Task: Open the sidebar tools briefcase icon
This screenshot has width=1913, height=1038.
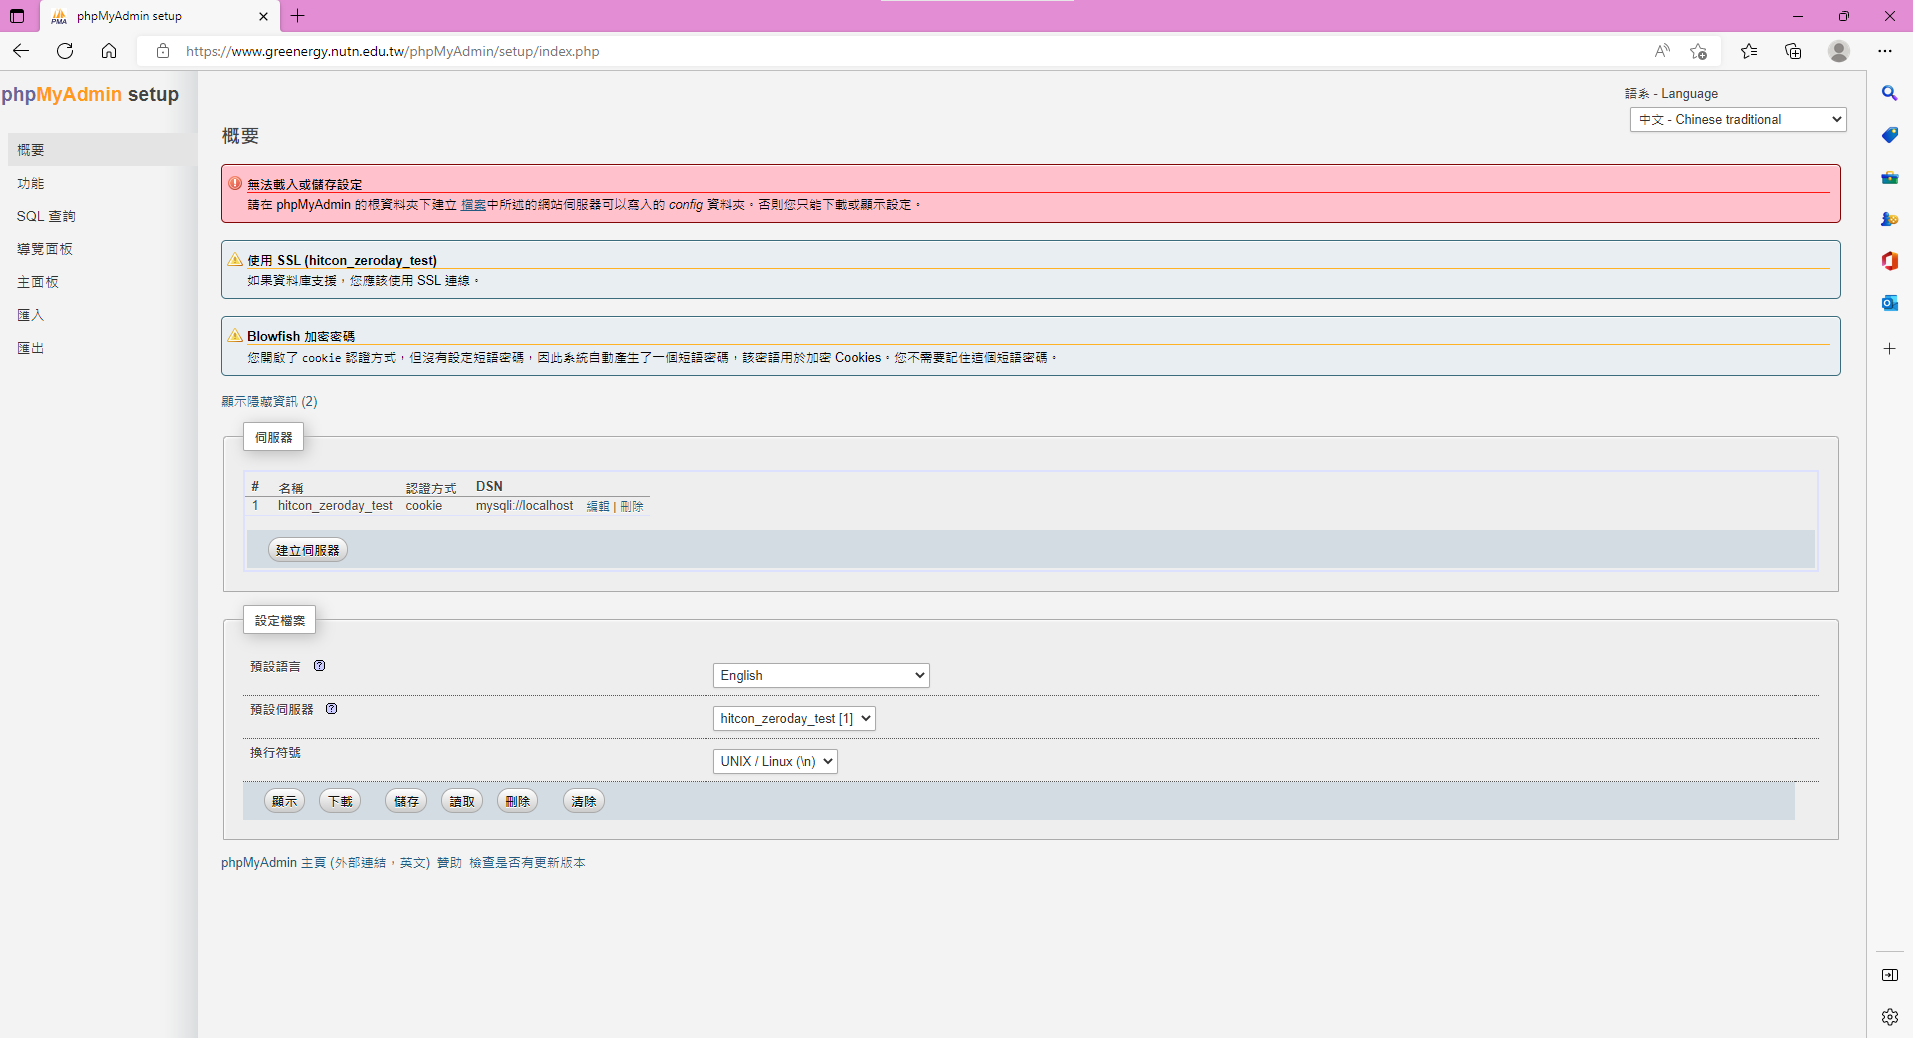Action: tap(1889, 177)
